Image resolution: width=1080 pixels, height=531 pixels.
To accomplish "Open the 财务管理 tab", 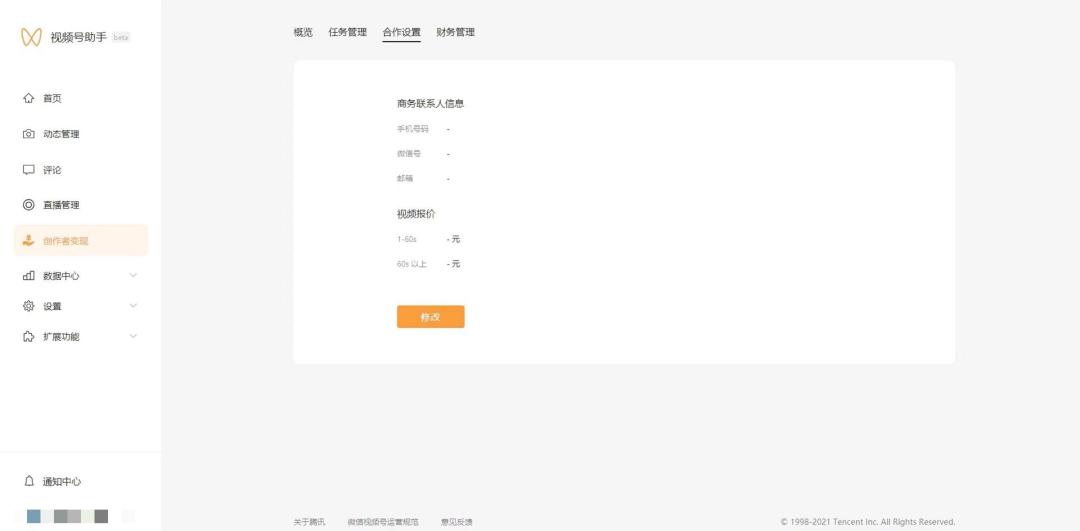I will pyautogui.click(x=455, y=32).
